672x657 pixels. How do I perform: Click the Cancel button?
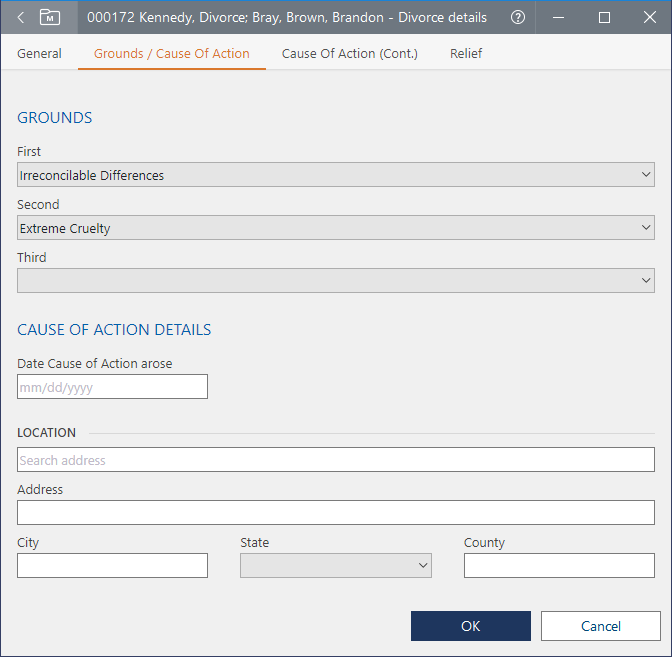click(601, 626)
